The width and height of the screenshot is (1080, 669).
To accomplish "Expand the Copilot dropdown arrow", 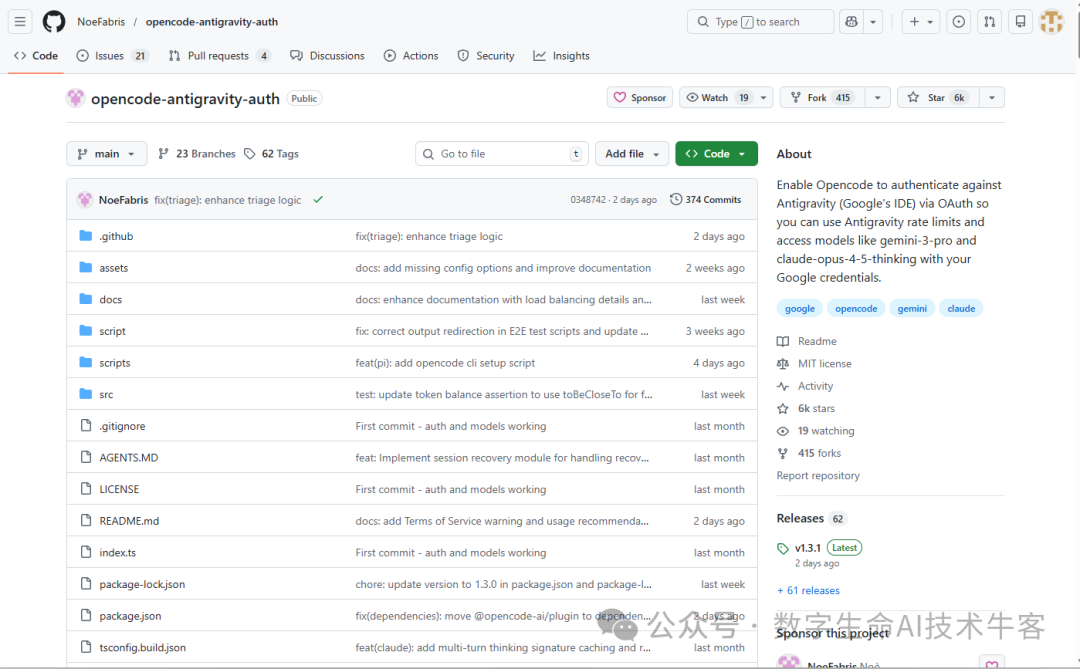I will [x=873, y=21].
